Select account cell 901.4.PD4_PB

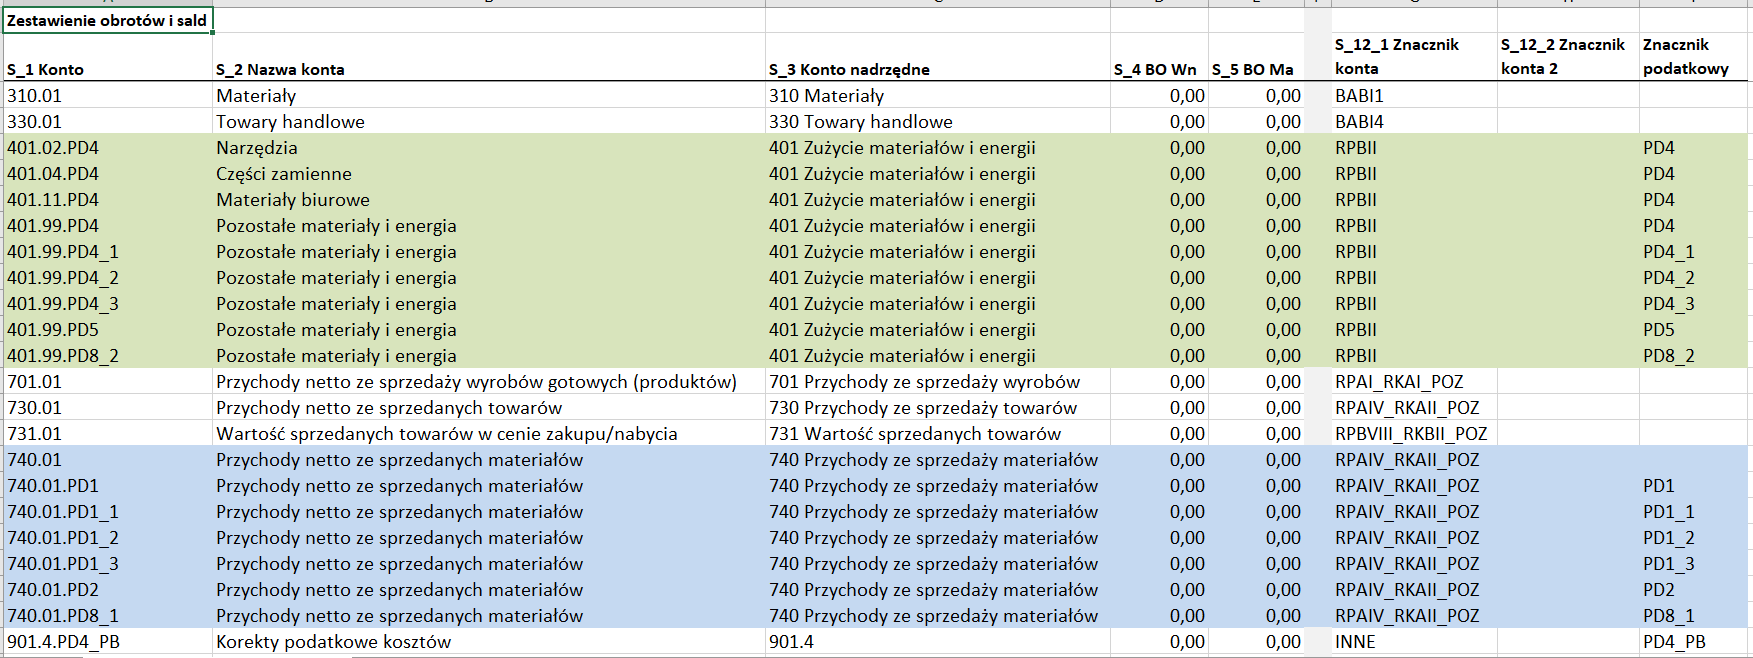[107, 641]
